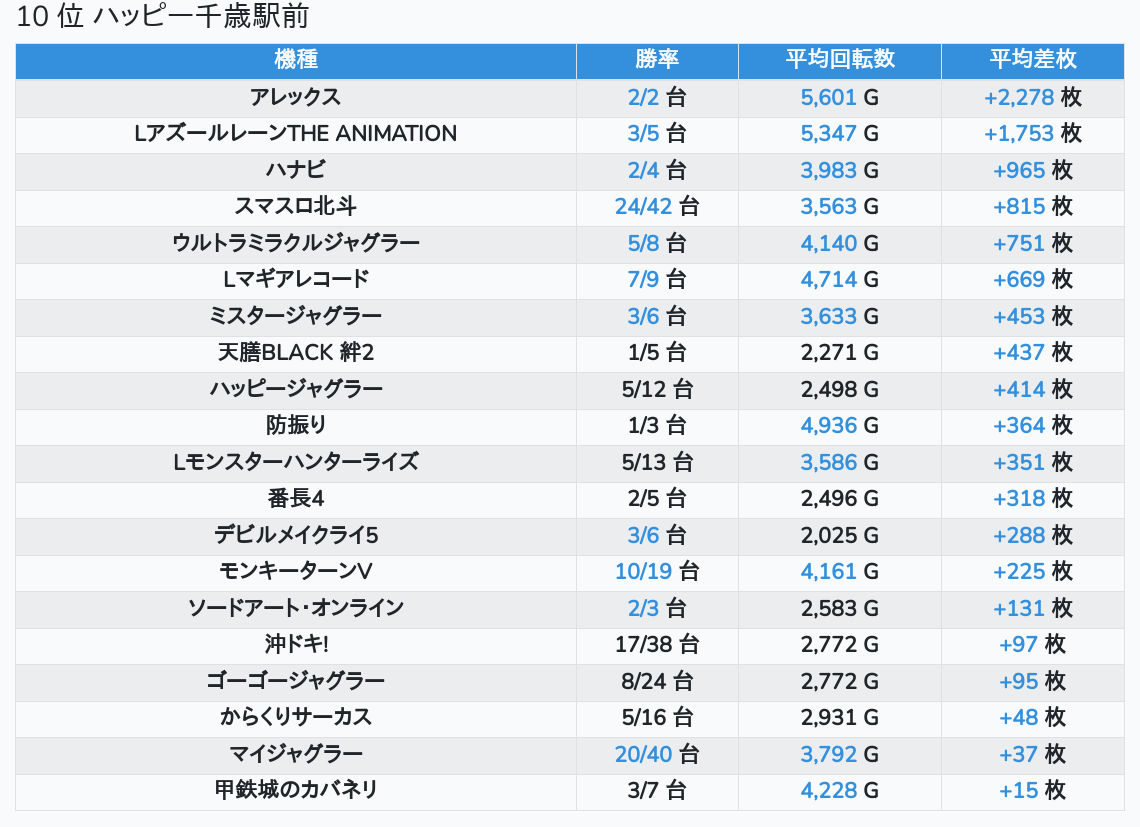Click the '天膳BLACK 絆2' machine cell
This screenshot has height=827, width=1140.
[296, 353]
